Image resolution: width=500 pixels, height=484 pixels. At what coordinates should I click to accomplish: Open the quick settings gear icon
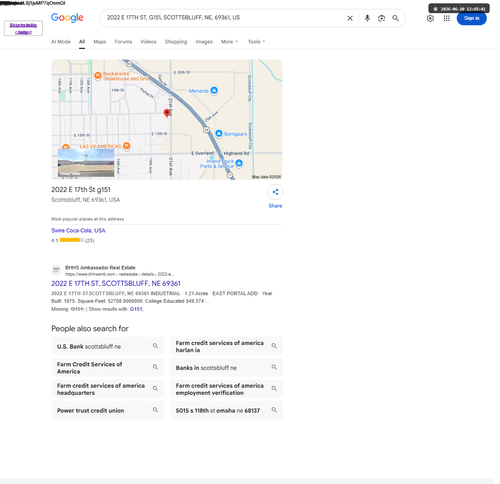coord(430,18)
